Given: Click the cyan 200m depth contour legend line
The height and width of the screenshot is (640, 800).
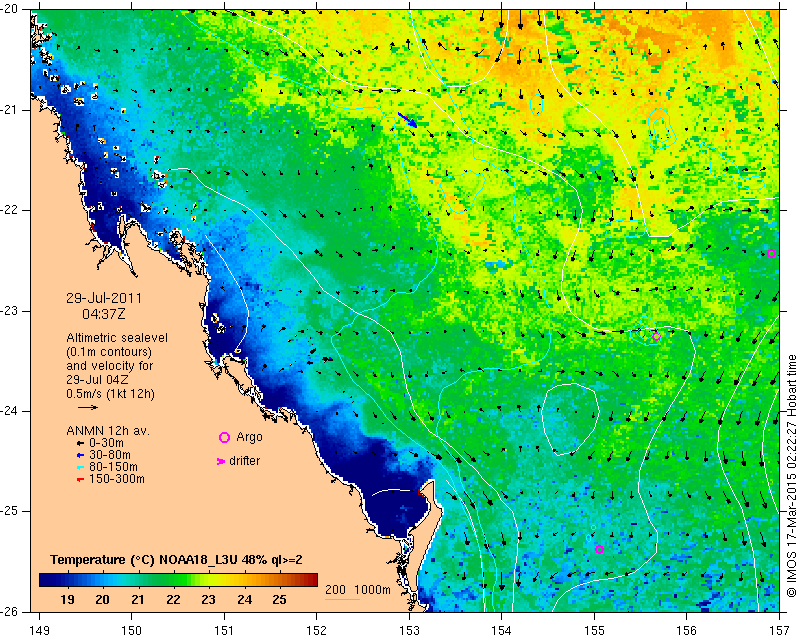Looking at the screenshot, I should (x=342, y=600).
